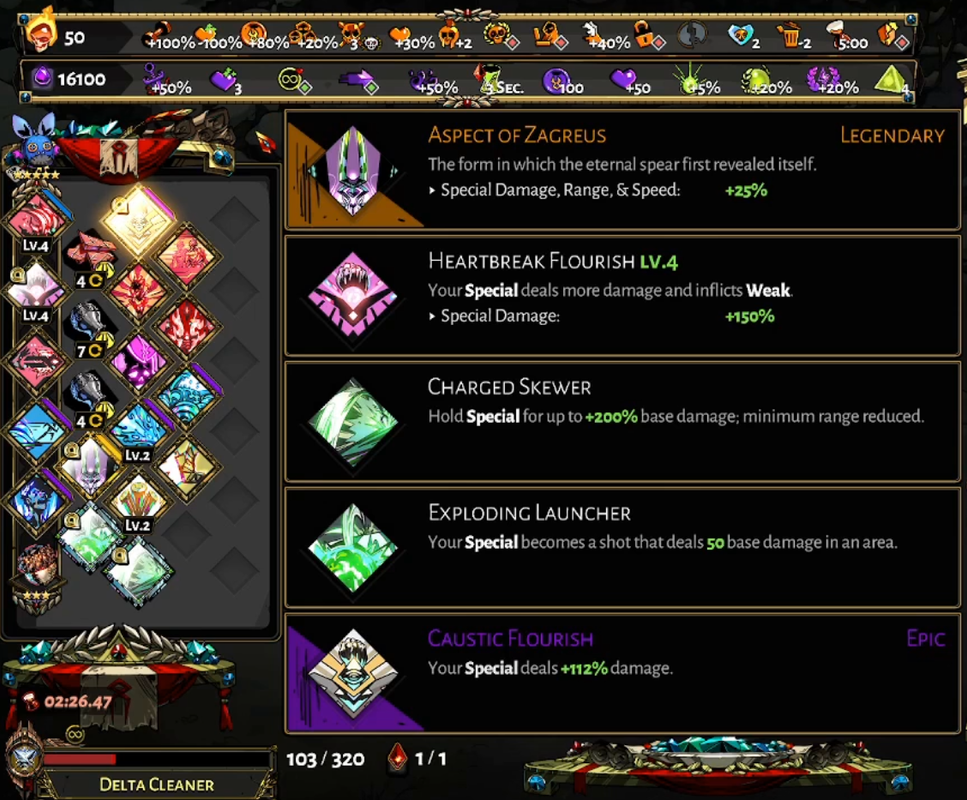The width and height of the screenshot is (967, 800).
Task: Click the blue rabbit companion plush icon
Action: 36,141
